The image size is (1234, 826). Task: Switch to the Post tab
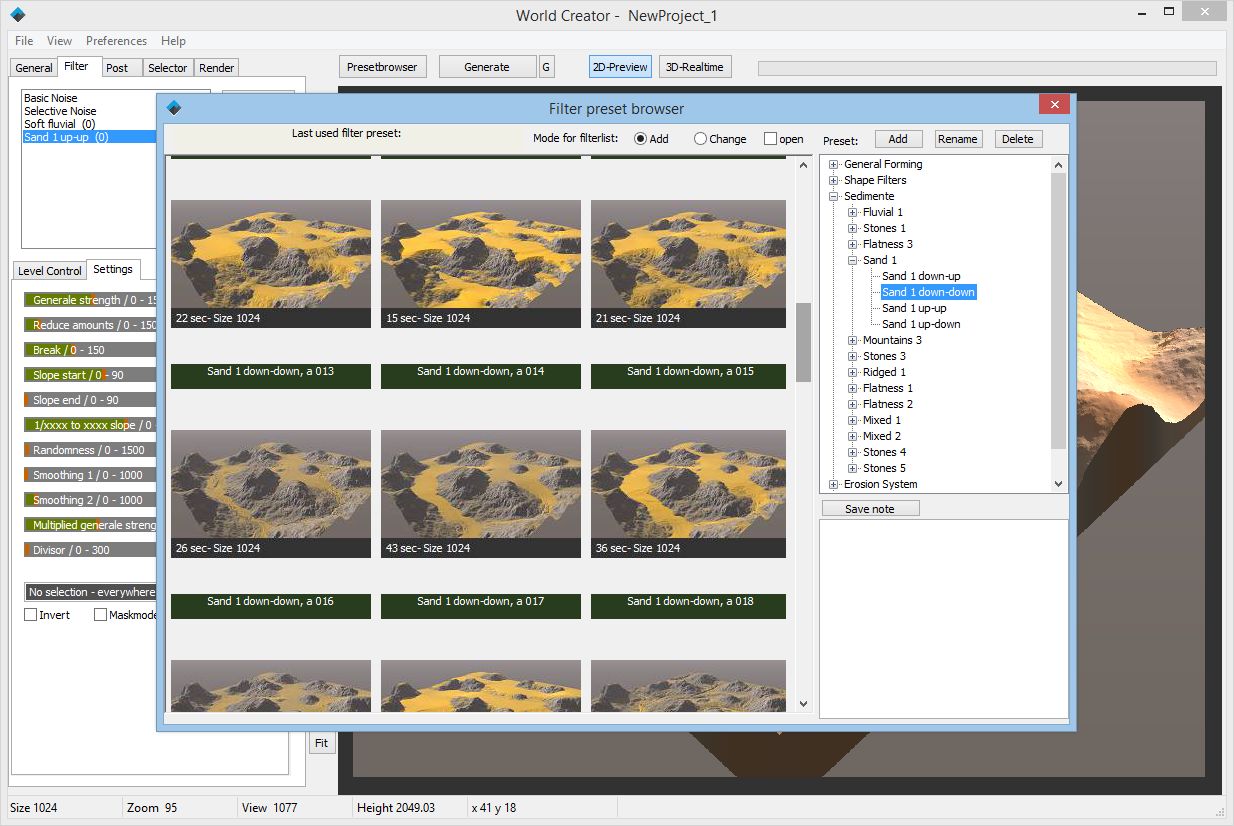tap(120, 67)
